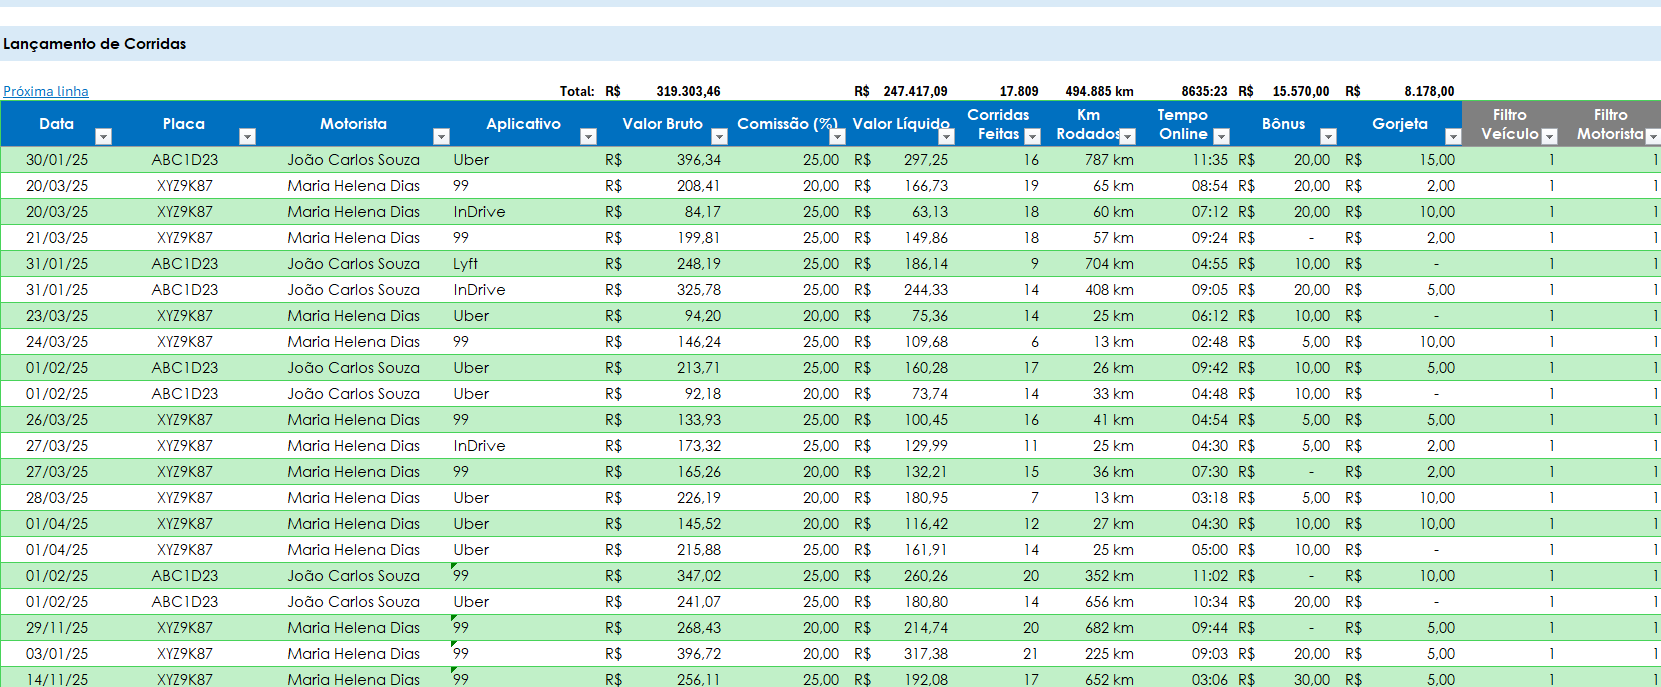Select gross value cell 215,88
The image size is (1661, 687).
point(698,550)
